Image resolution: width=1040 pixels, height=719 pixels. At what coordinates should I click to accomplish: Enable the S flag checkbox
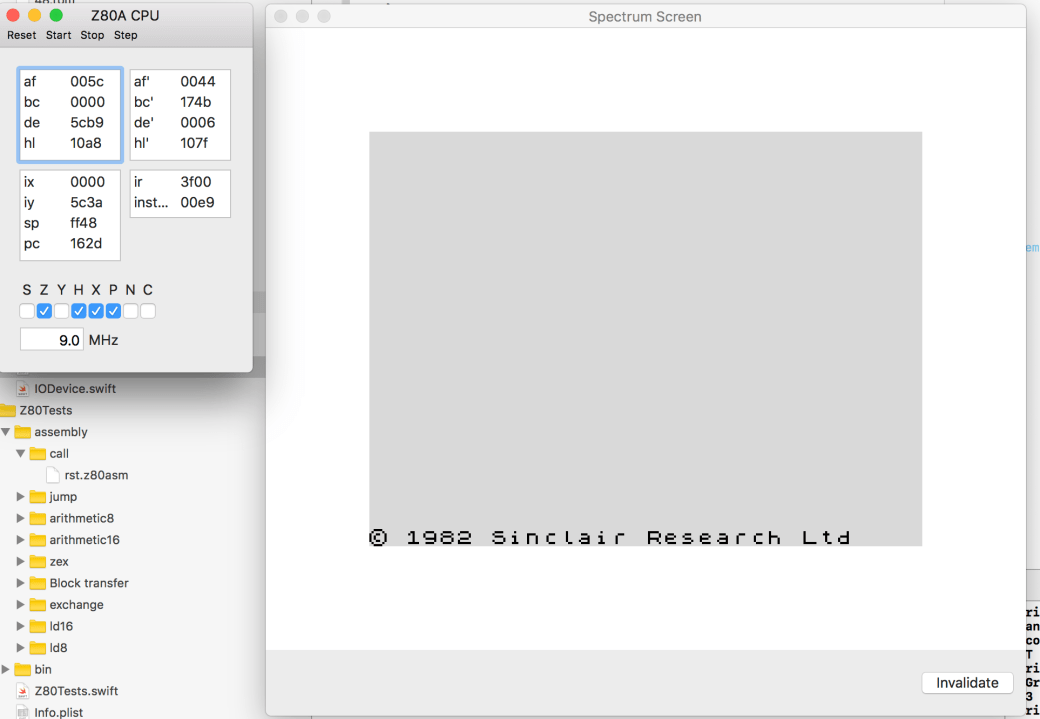tap(26, 311)
